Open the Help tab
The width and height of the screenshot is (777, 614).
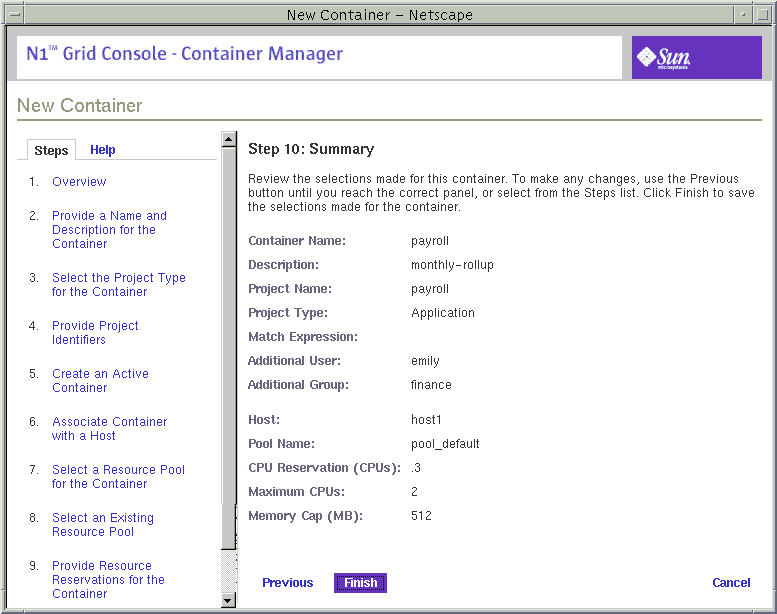[103, 150]
